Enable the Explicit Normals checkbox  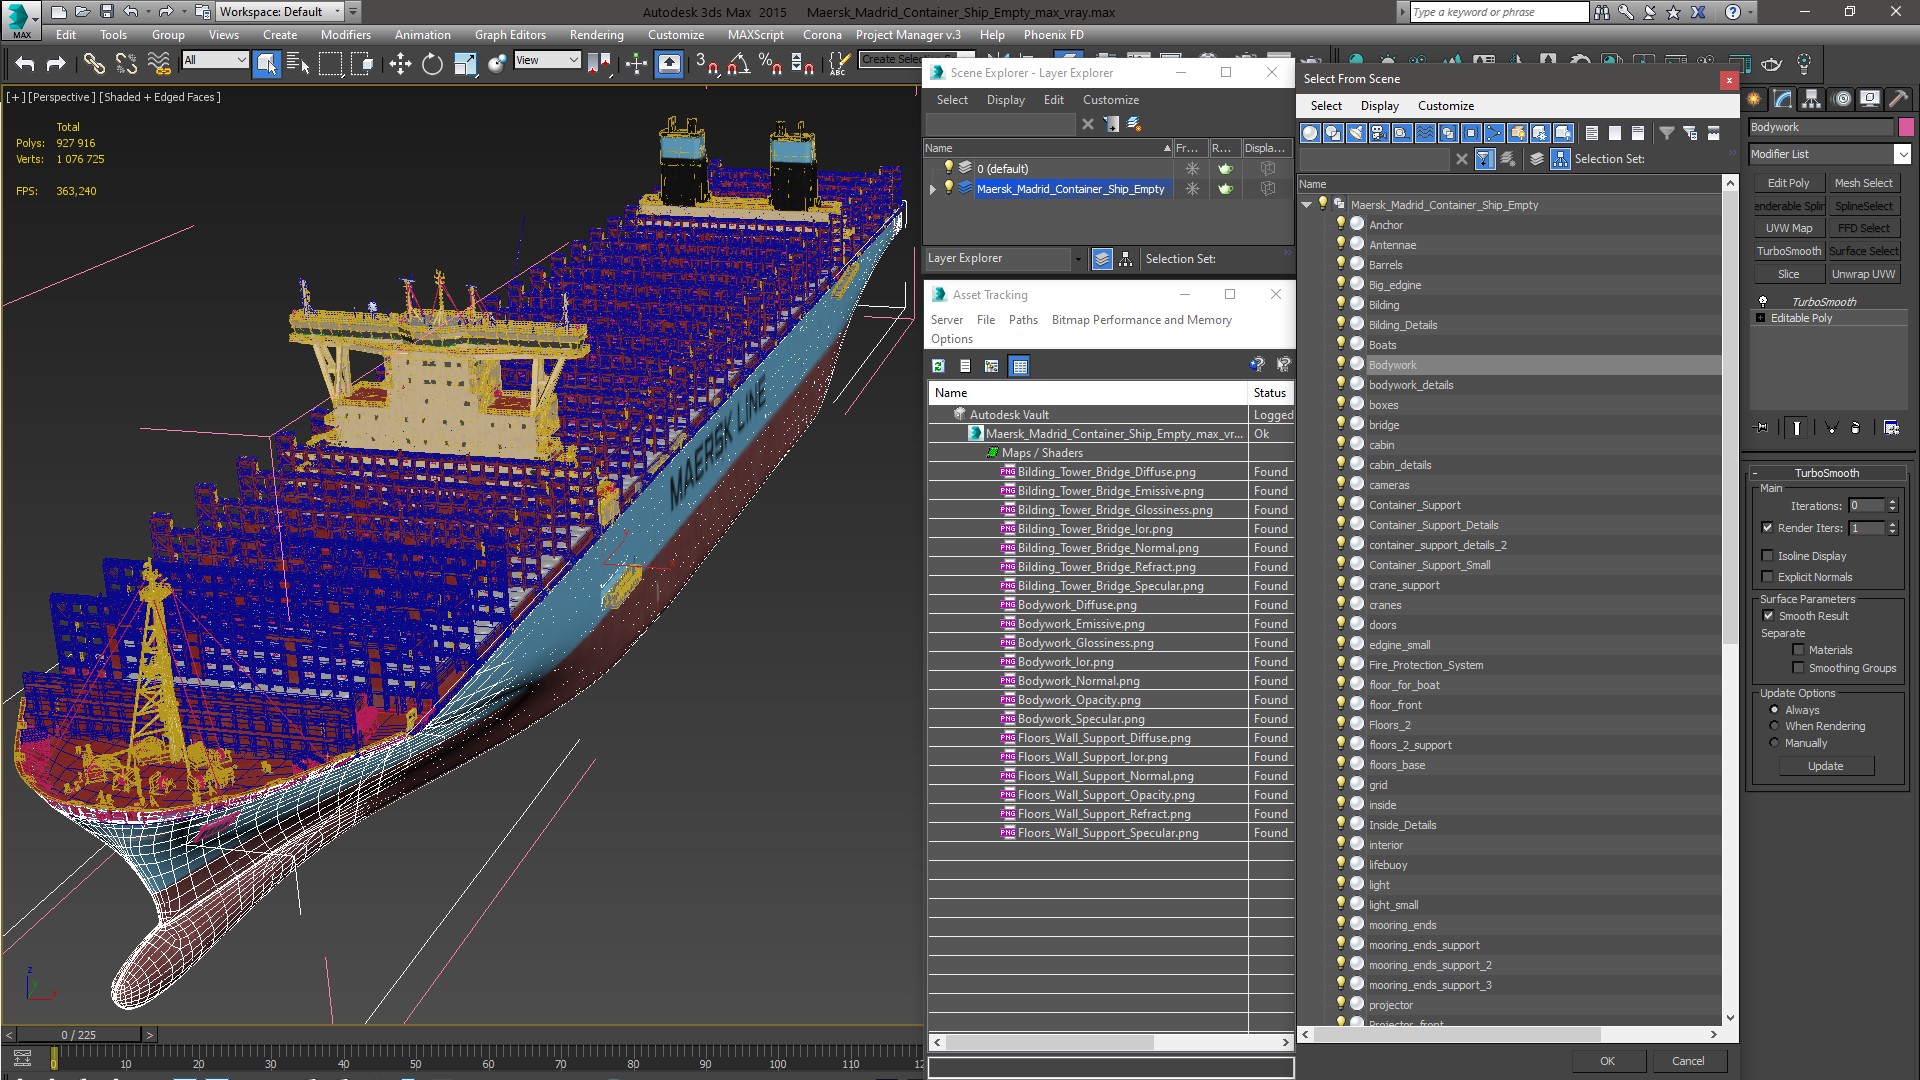click(1767, 577)
